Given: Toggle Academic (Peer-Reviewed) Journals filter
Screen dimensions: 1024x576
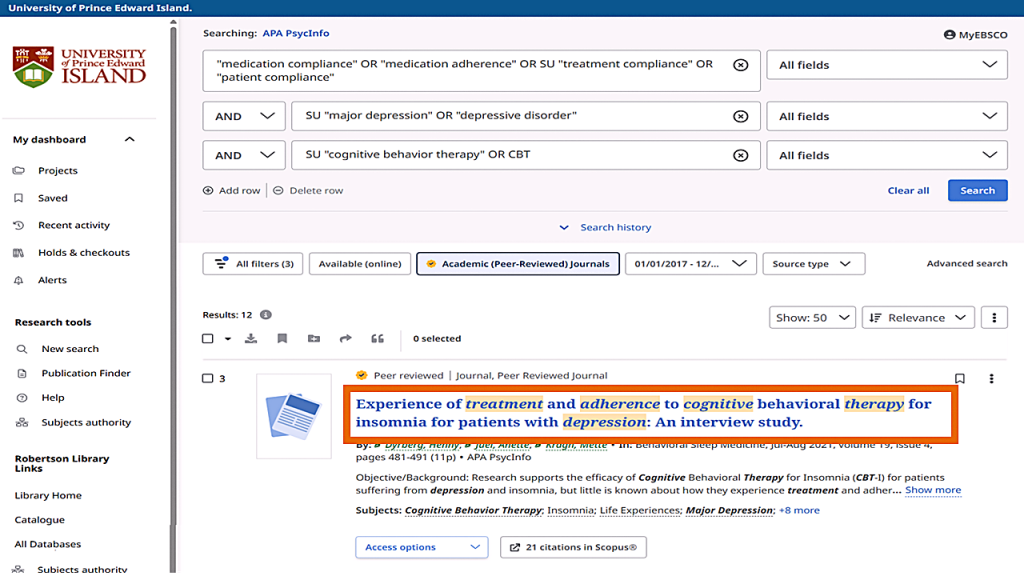Looking at the screenshot, I should click(x=518, y=264).
